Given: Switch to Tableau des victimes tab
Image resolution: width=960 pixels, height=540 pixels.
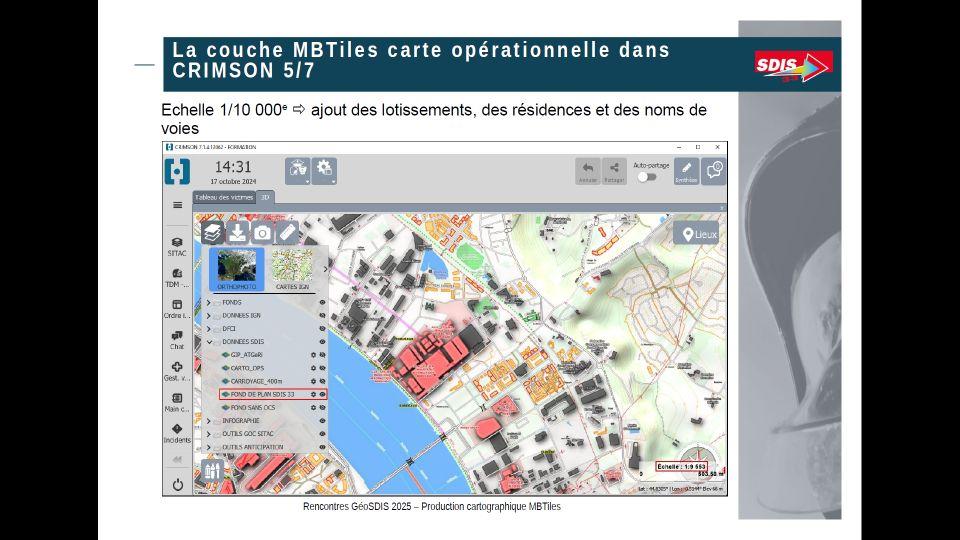Looking at the screenshot, I should pos(224,197).
